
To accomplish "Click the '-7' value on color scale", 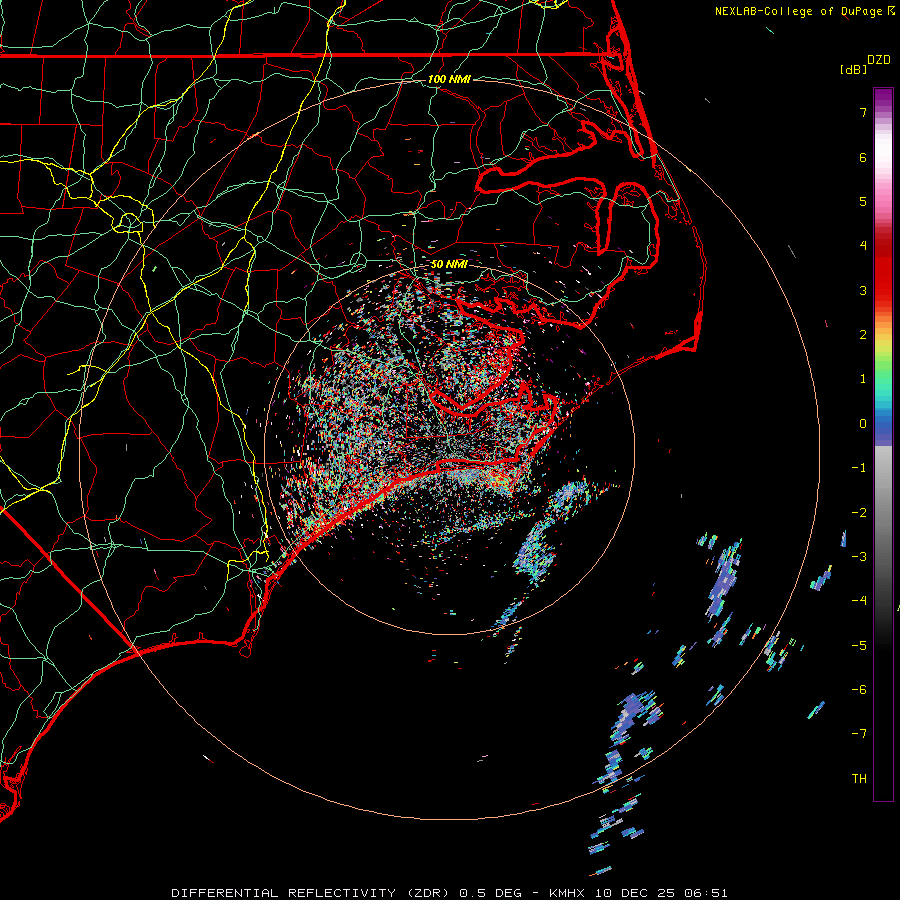I will point(859,734).
